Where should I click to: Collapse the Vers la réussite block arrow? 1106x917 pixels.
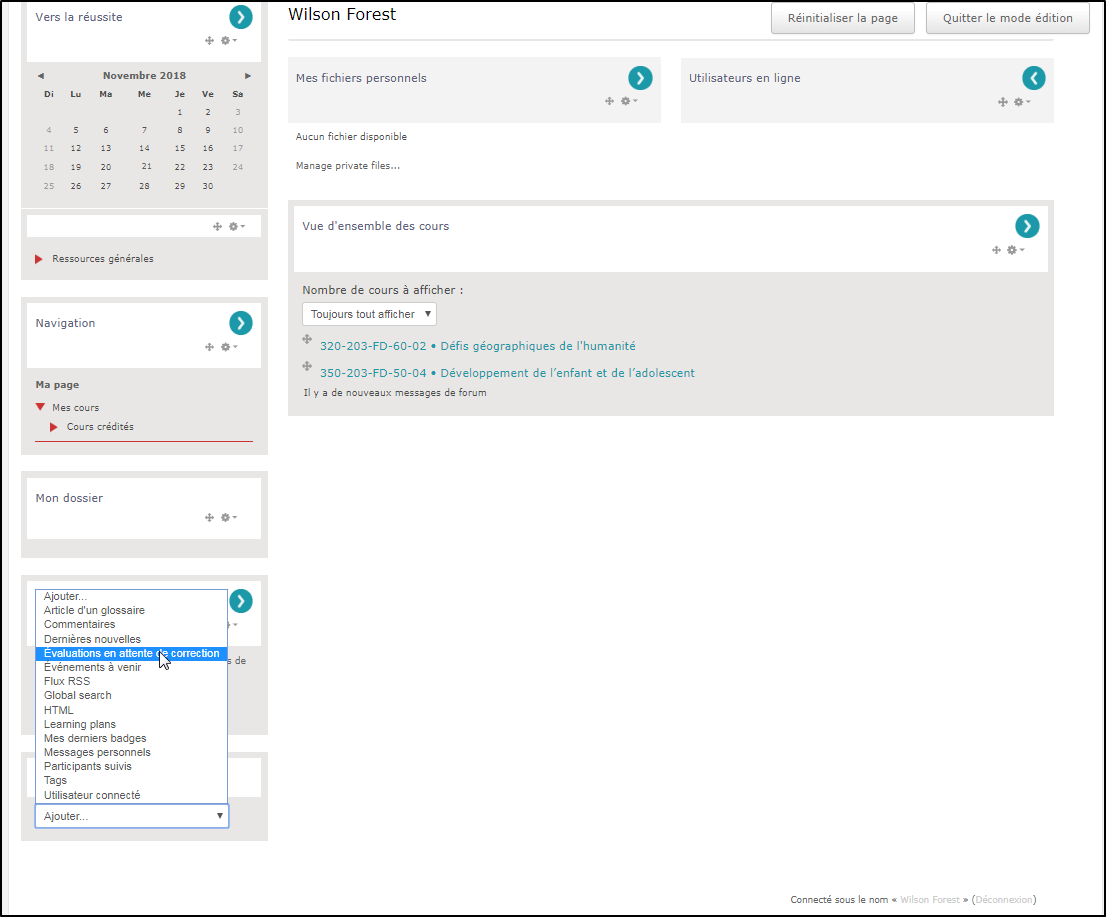[x=240, y=16]
